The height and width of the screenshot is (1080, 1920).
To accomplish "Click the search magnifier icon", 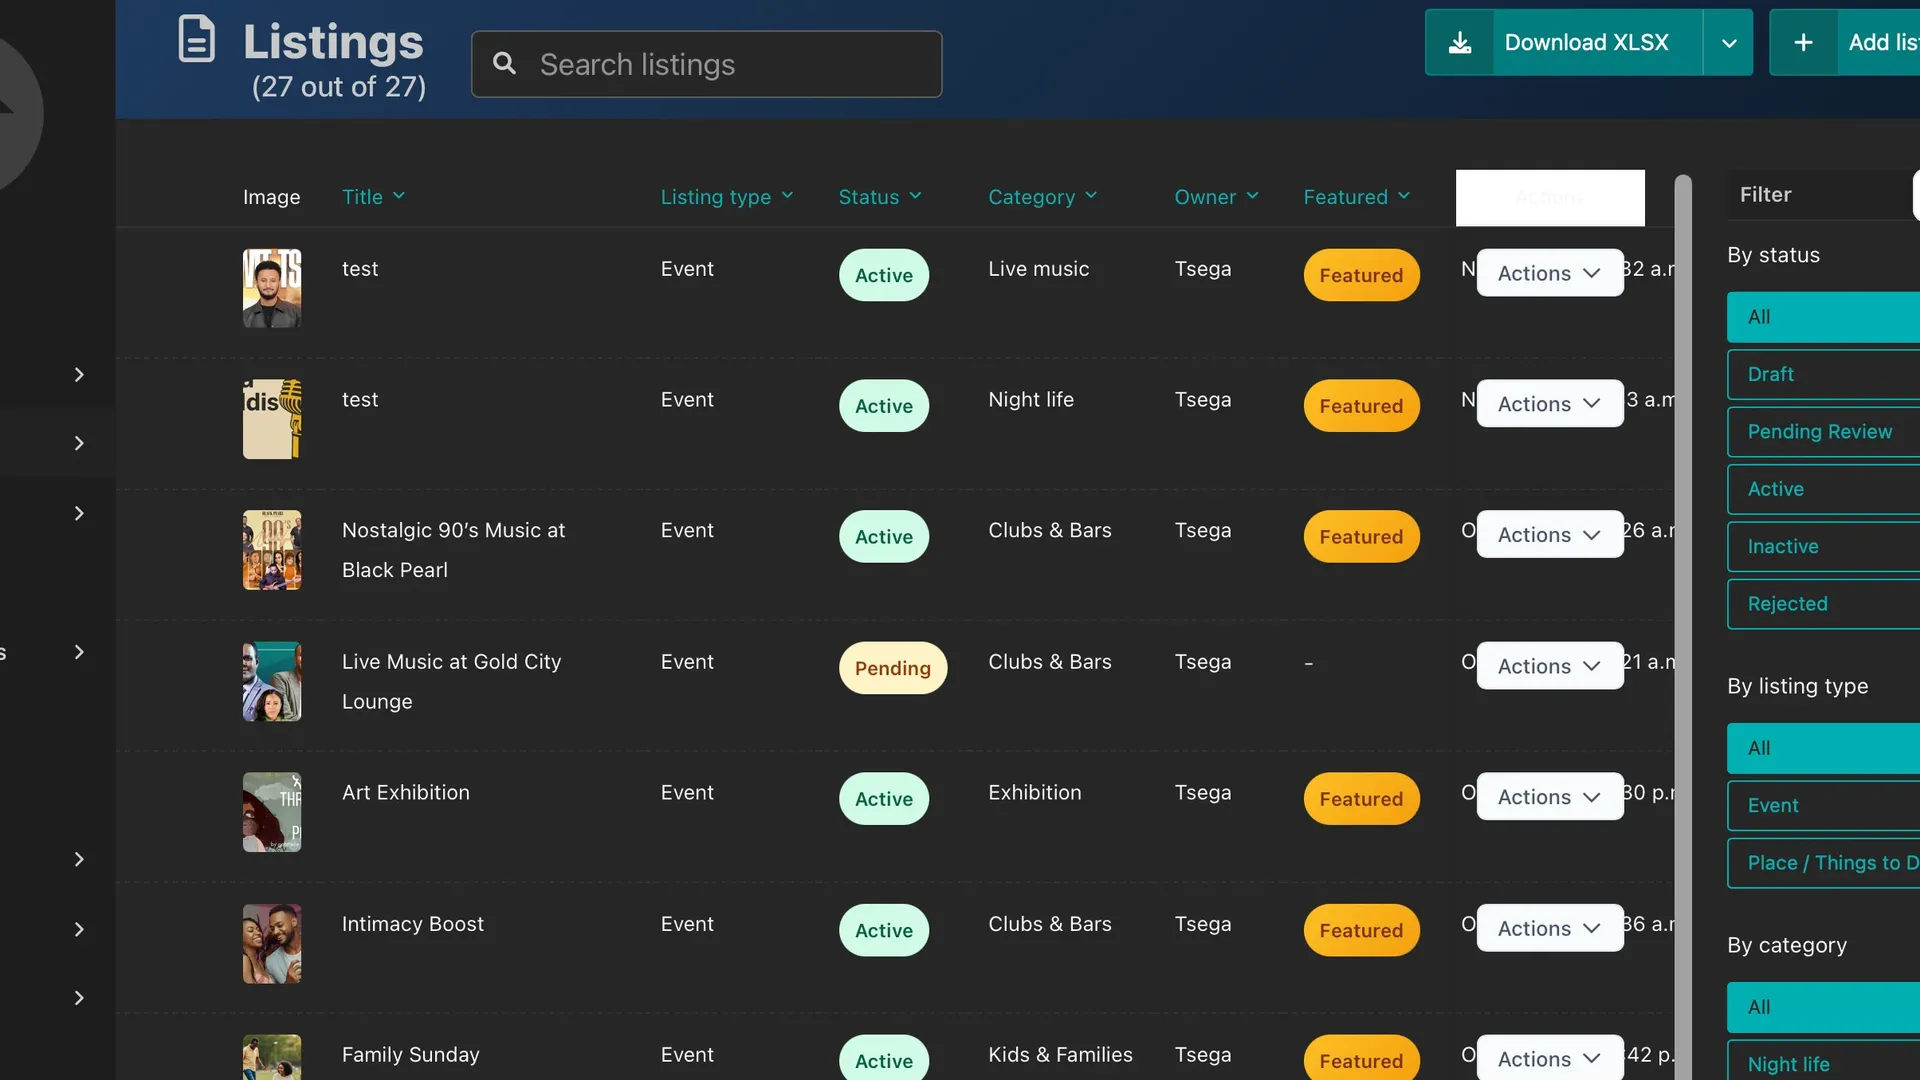I will (x=505, y=64).
